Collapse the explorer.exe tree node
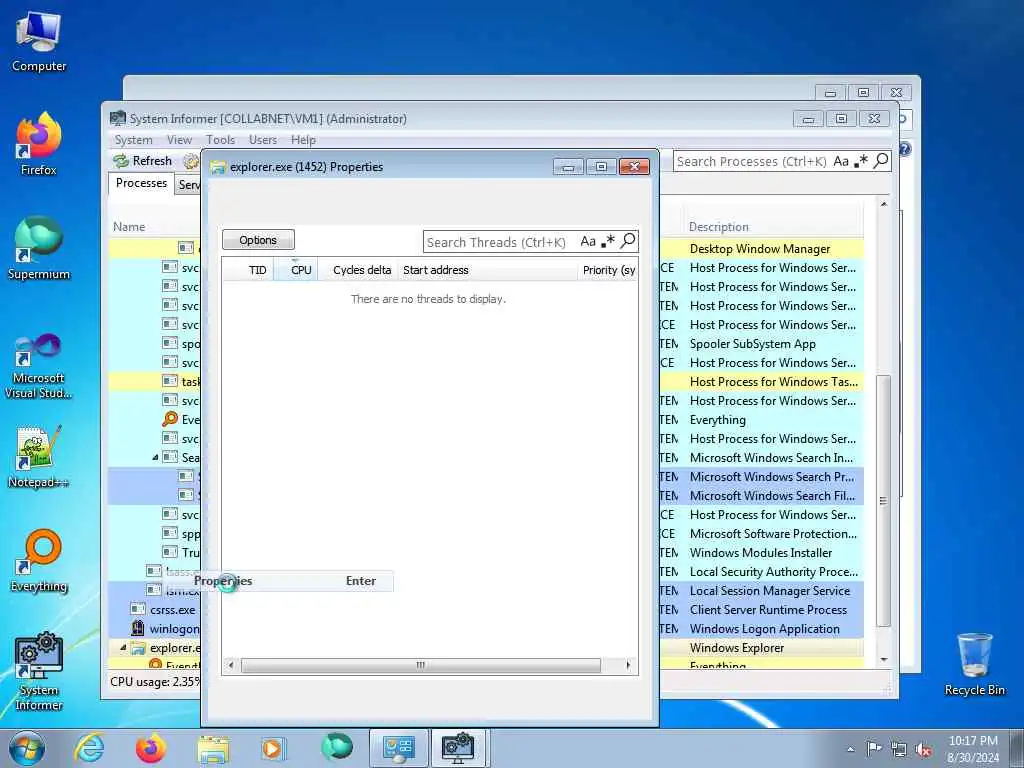 click(x=123, y=648)
